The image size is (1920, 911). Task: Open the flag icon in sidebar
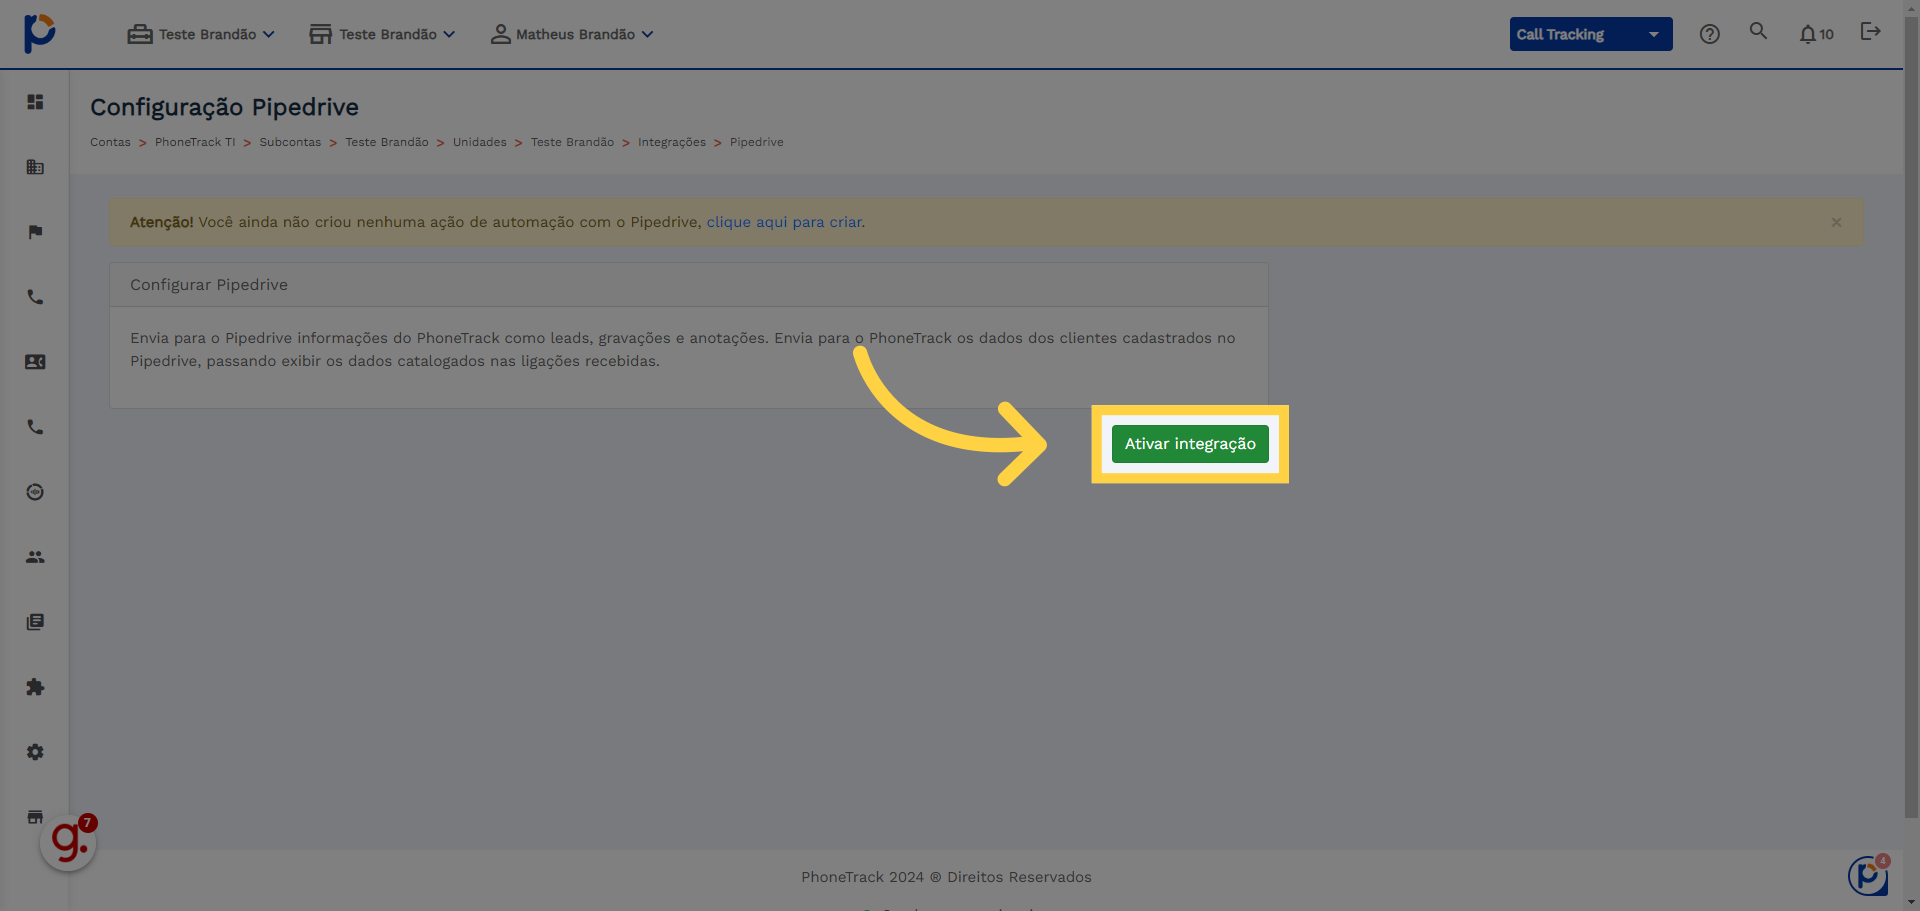pos(35,232)
